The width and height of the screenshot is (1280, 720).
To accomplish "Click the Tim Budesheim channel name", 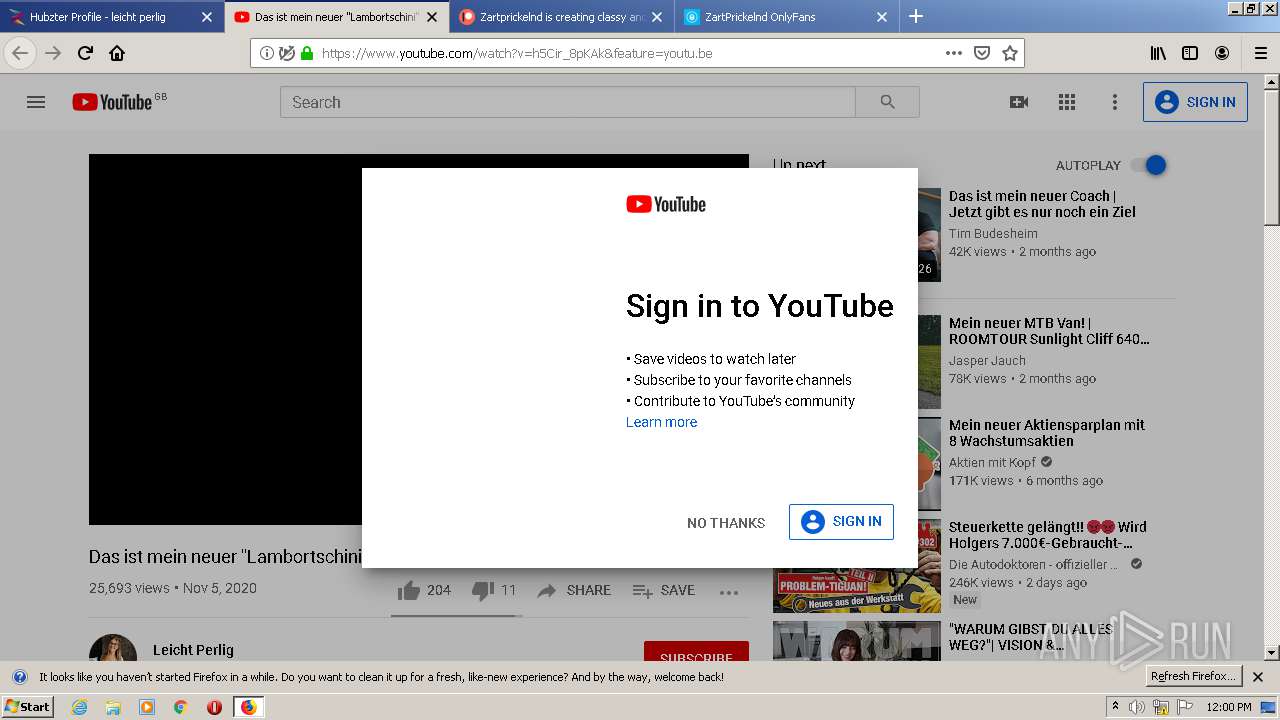I will (x=993, y=233).
